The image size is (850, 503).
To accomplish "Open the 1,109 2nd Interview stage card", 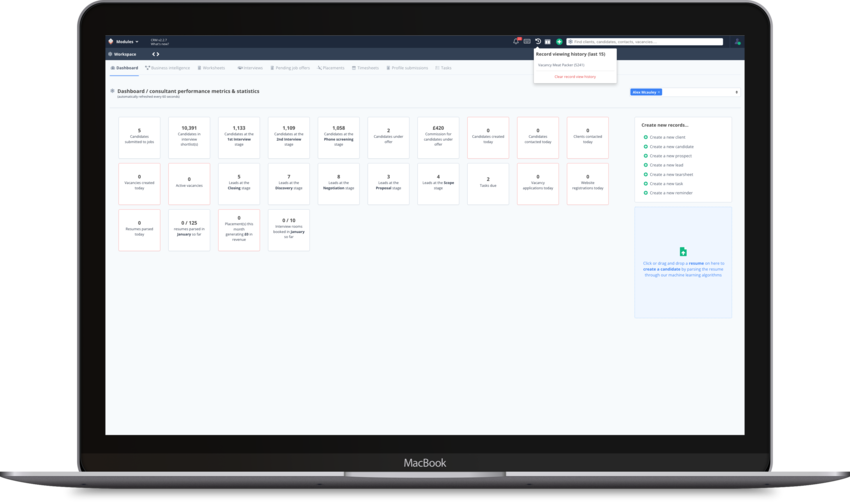I will pos(289,138).
